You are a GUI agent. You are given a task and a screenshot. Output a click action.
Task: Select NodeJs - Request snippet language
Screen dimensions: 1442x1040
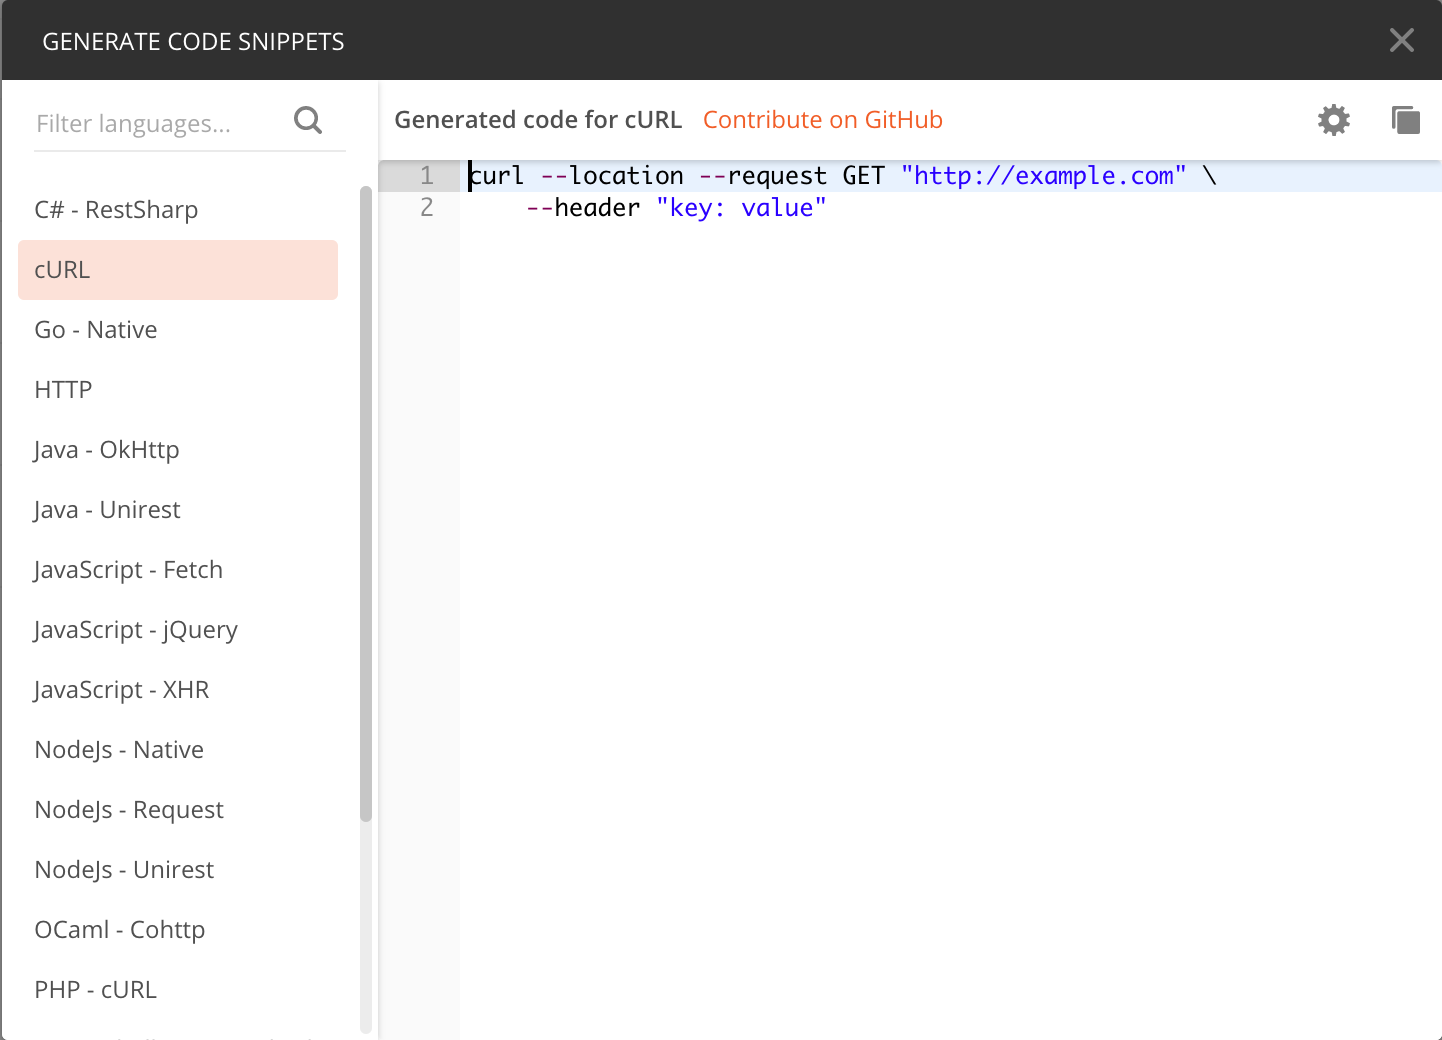click(129, 809)
